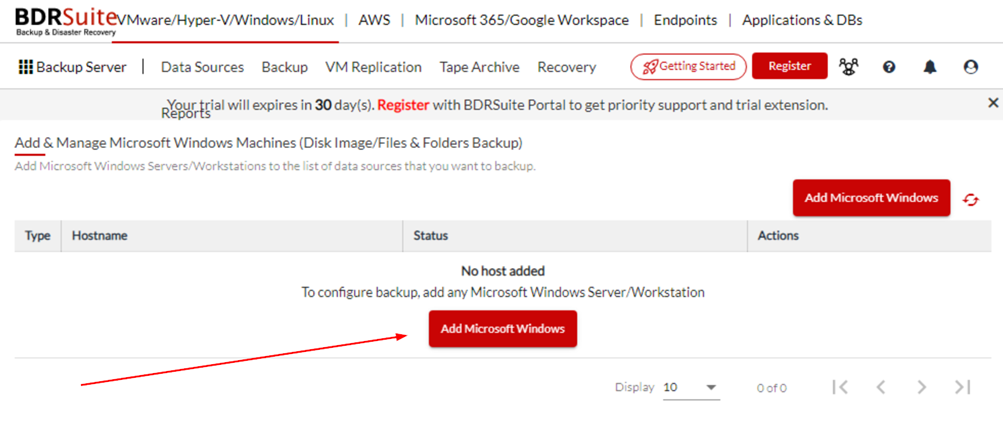Open the help question mark icon
Image resolution: width=1003 pixels, height=444 pixels.
coord(888,67)
